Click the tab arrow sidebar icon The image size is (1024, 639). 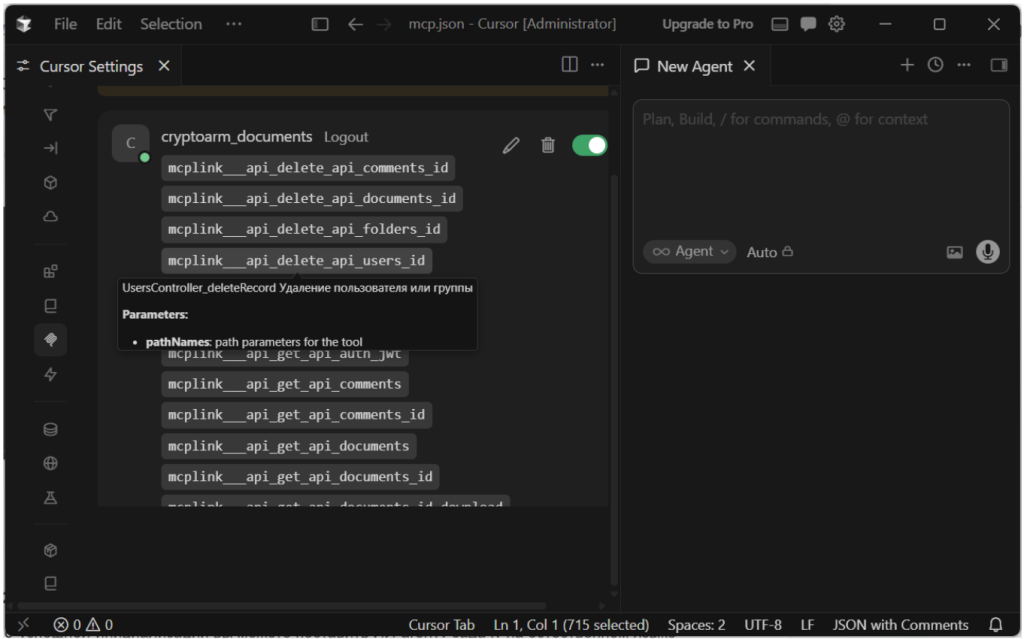50,148
